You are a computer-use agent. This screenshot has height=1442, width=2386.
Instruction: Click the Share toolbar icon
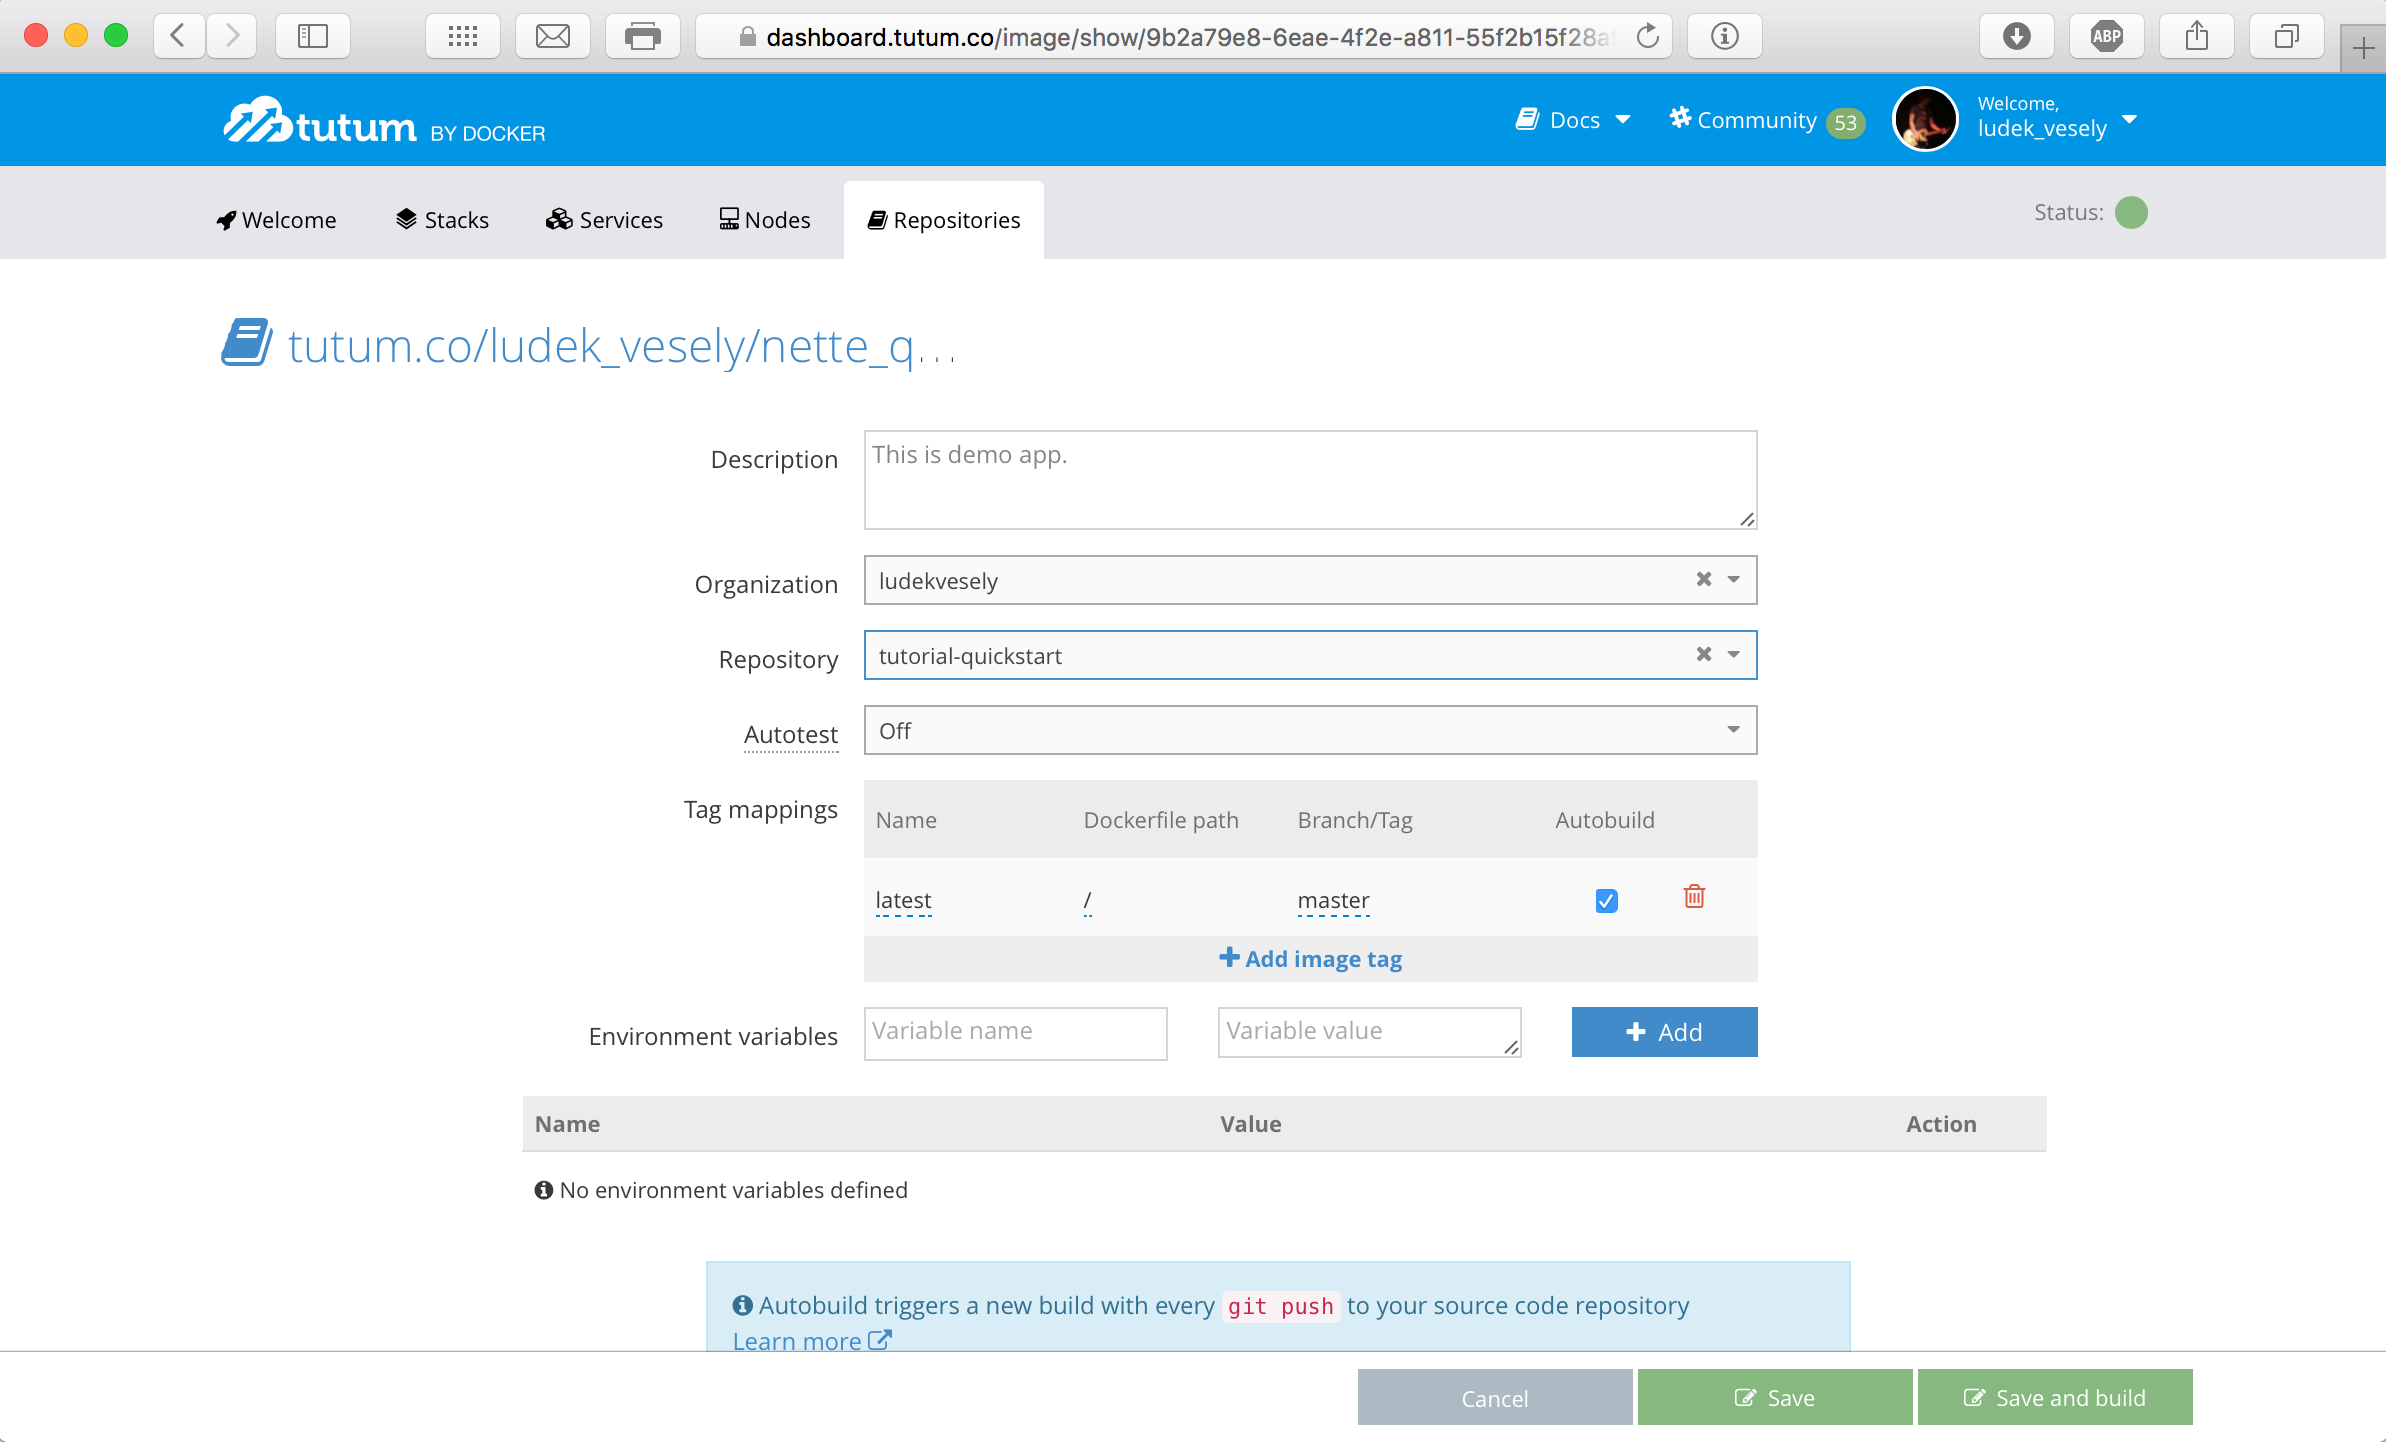click(x=2197, y=37)
